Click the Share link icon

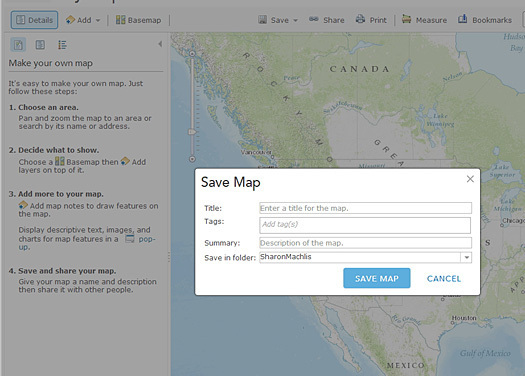point(314,19)
